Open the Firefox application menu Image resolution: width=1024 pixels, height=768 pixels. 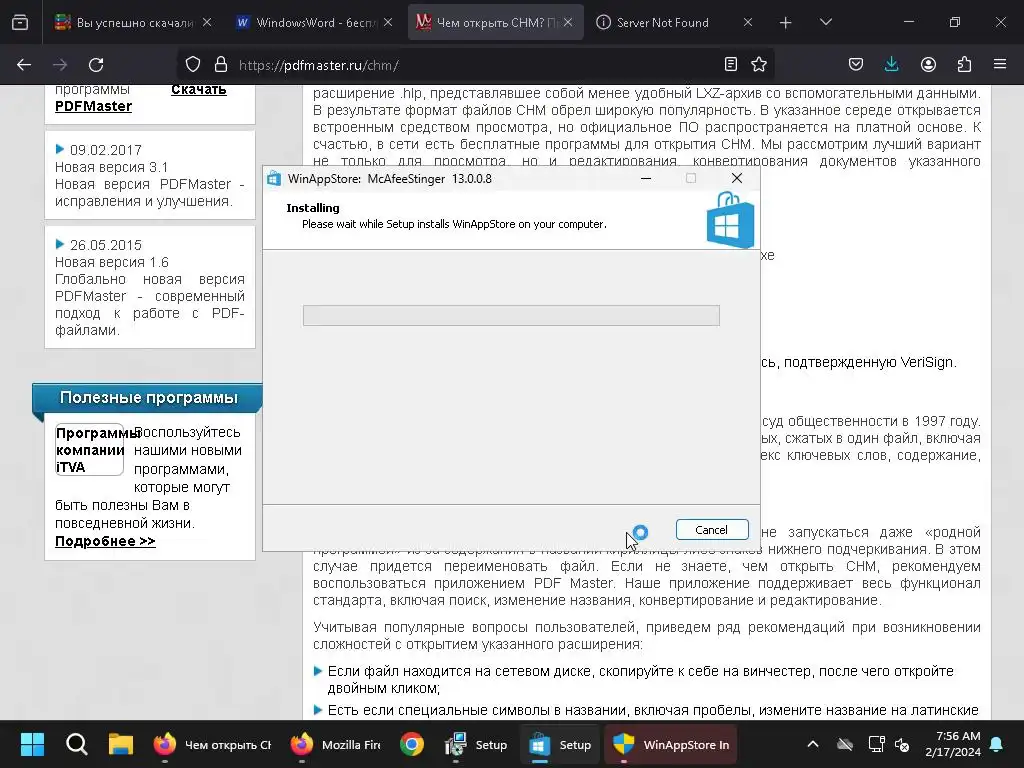tap(1000, 65)
